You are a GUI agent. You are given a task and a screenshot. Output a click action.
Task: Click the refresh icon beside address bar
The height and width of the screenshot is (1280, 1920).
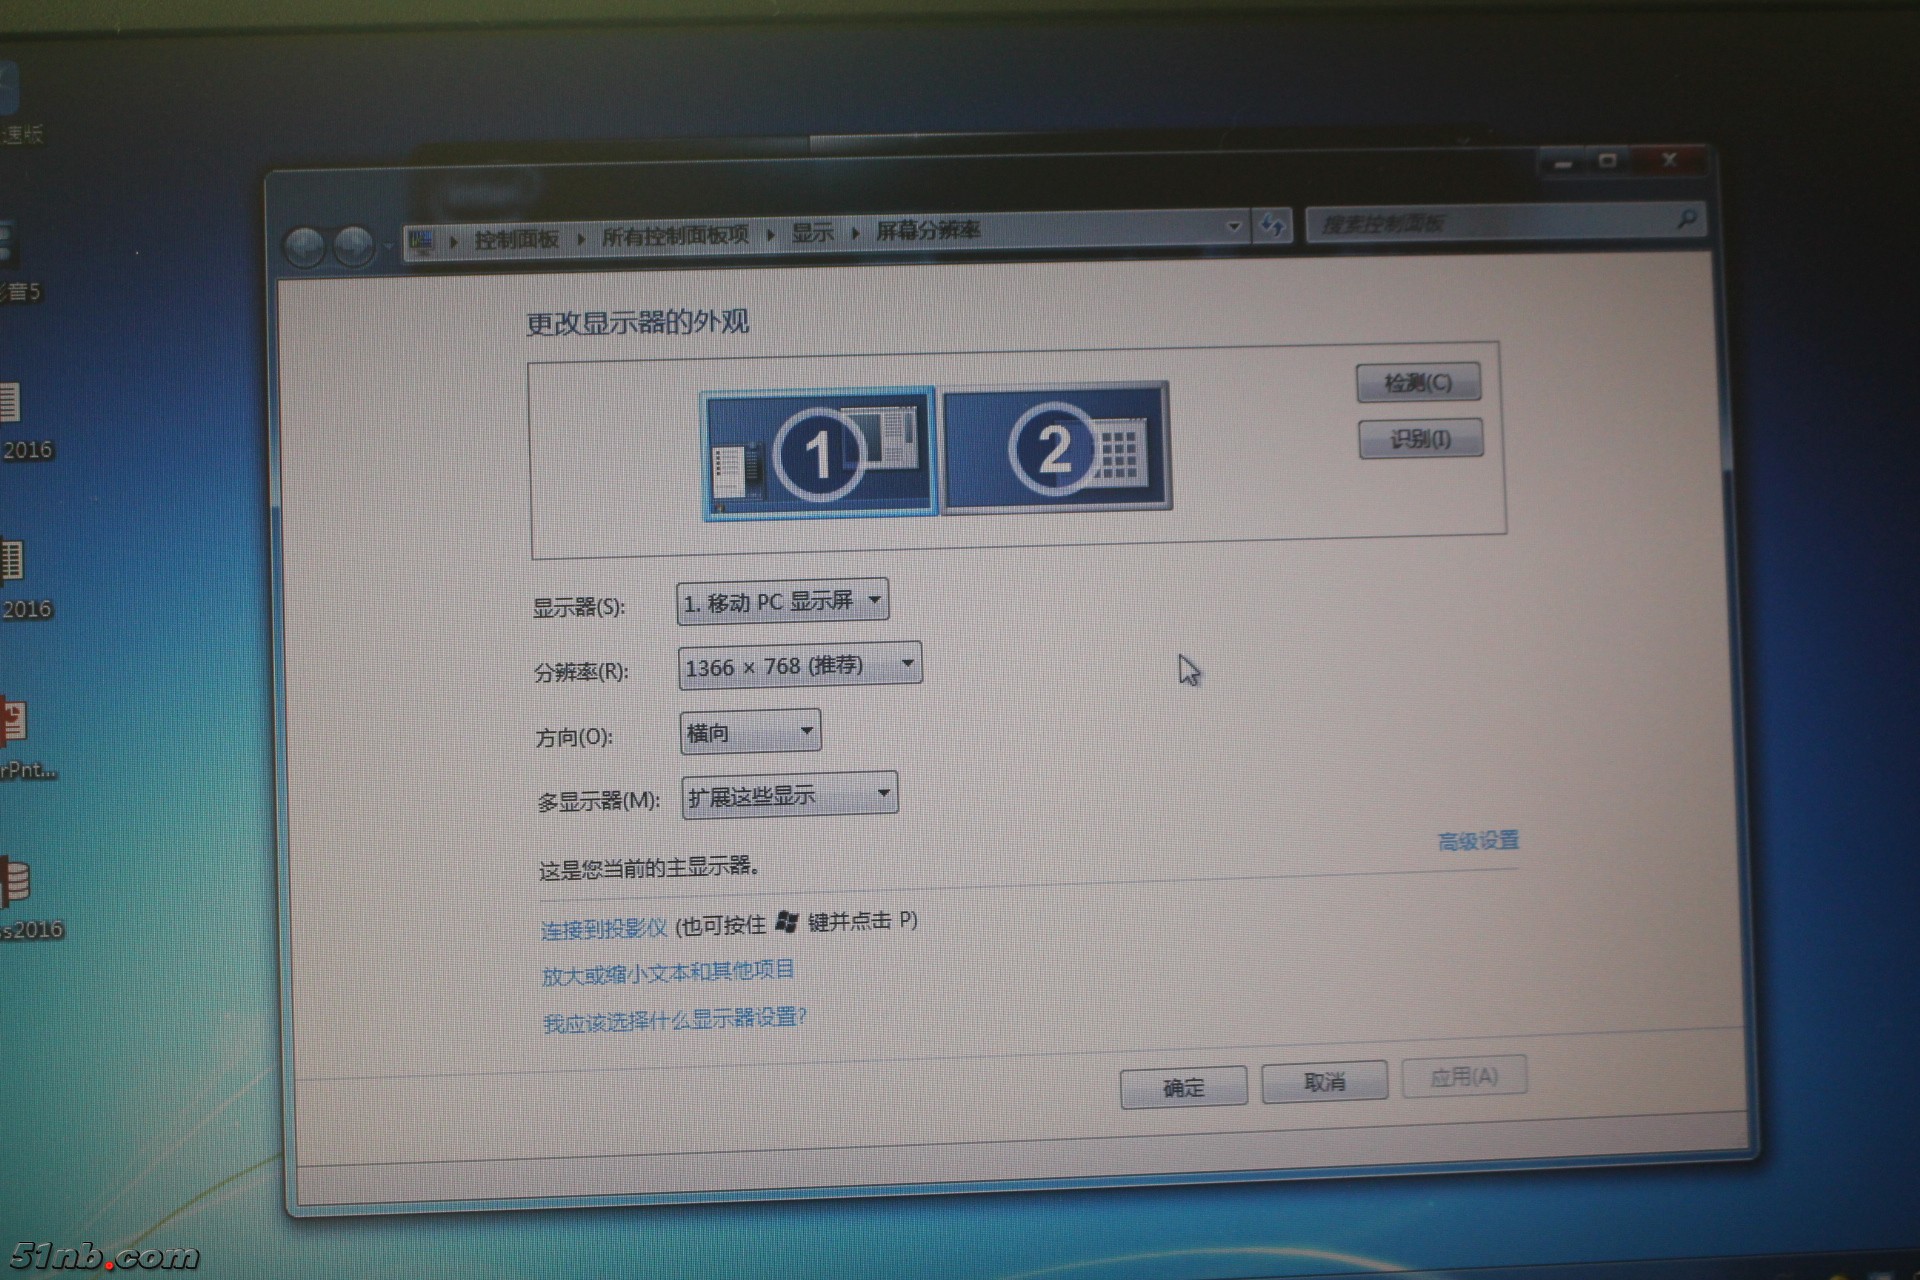tap(1272, 225)
